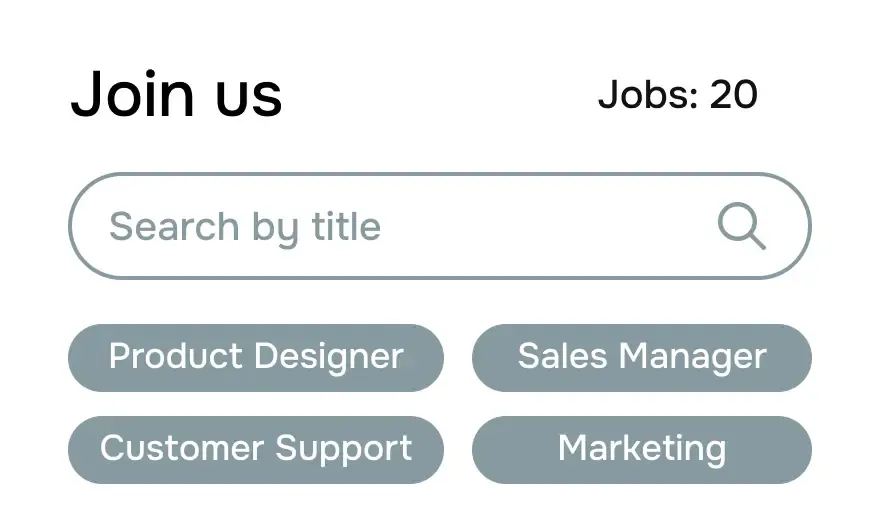
Task: Click the Jobs: 20 counter
Action: coord(677,95)
